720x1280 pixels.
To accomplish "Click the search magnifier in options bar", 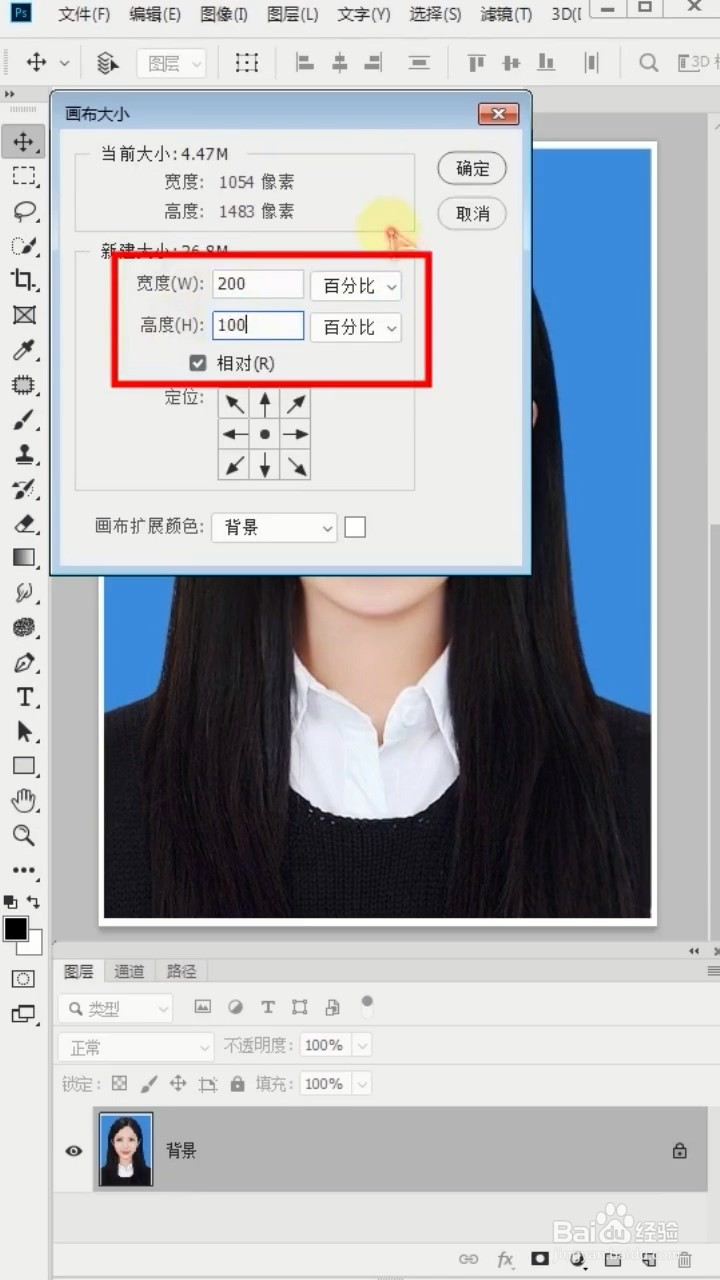I will [x=649, y=63].
